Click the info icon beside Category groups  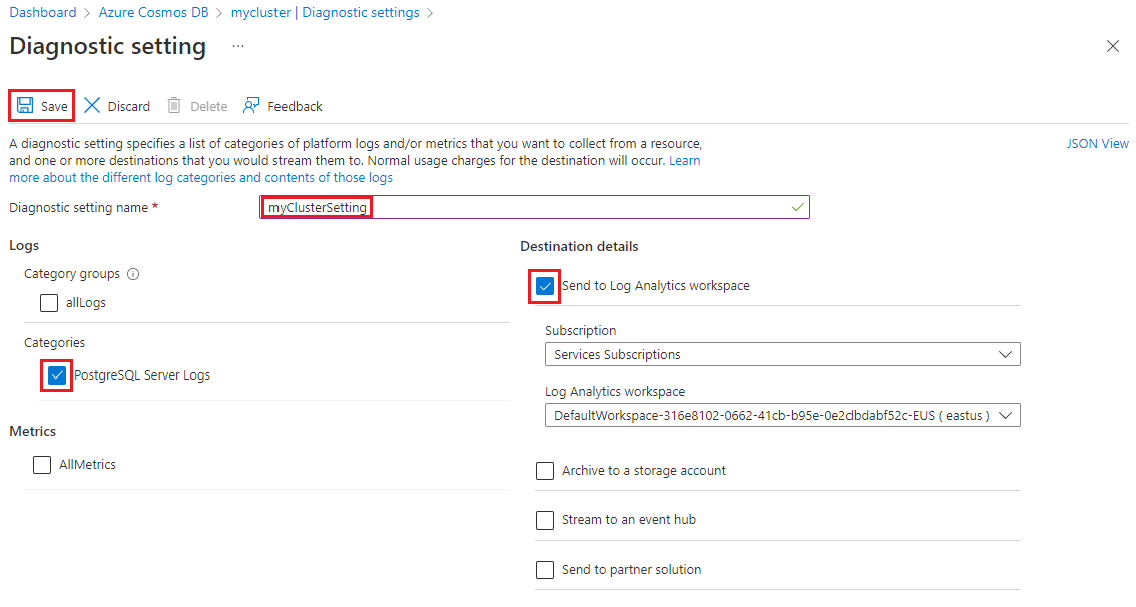[133, 273]
